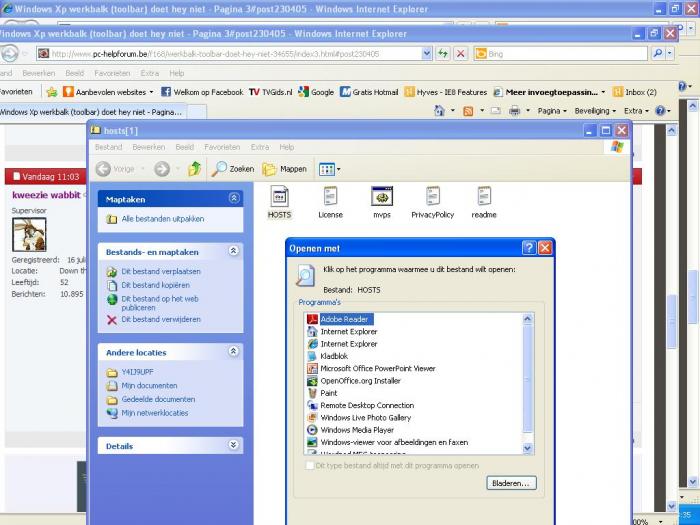This screenshot has width=700, height=525.
Task: Open Google favorite link
Action: tap(316, 92)
